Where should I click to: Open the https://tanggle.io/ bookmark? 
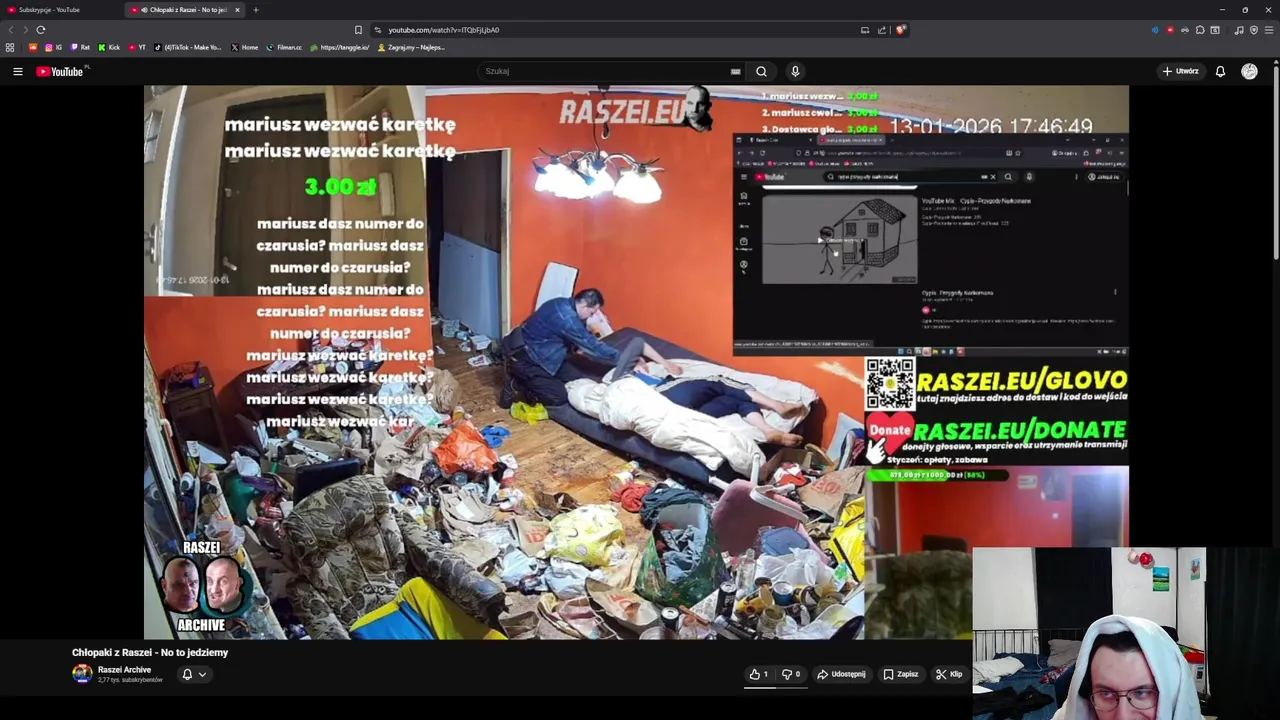point(340,47)
